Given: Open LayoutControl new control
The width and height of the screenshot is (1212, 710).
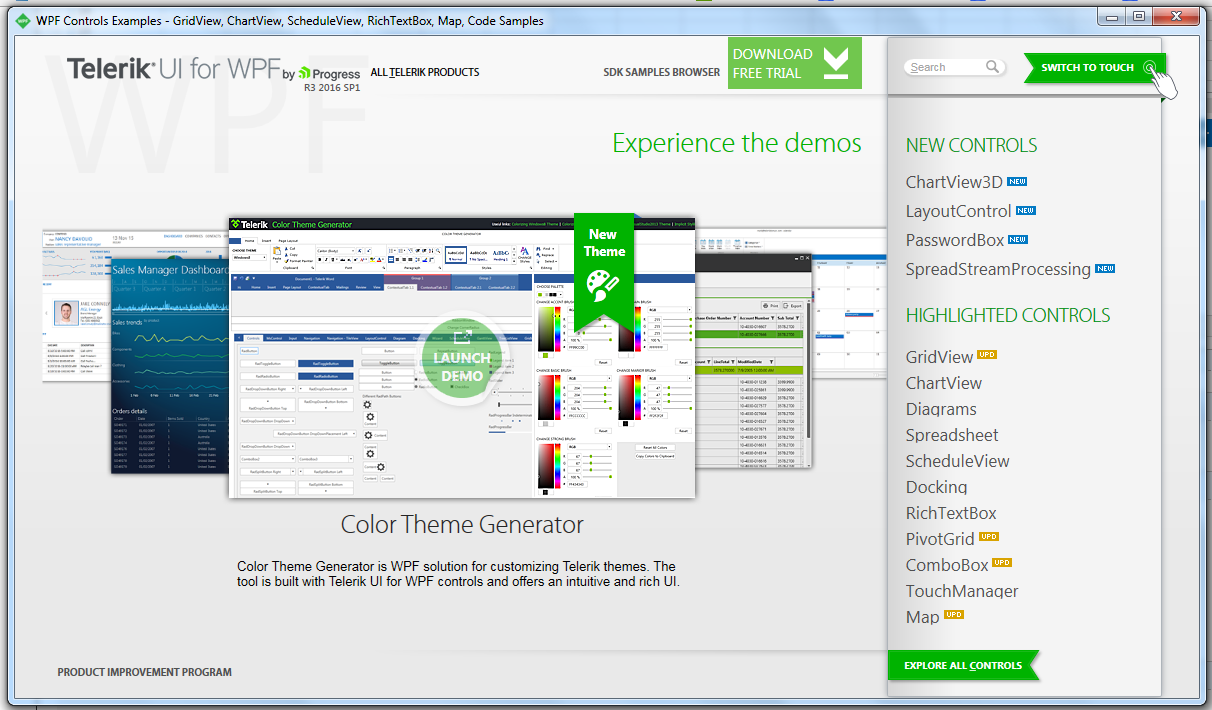Looking at the screenshot, I should point(958,211).
